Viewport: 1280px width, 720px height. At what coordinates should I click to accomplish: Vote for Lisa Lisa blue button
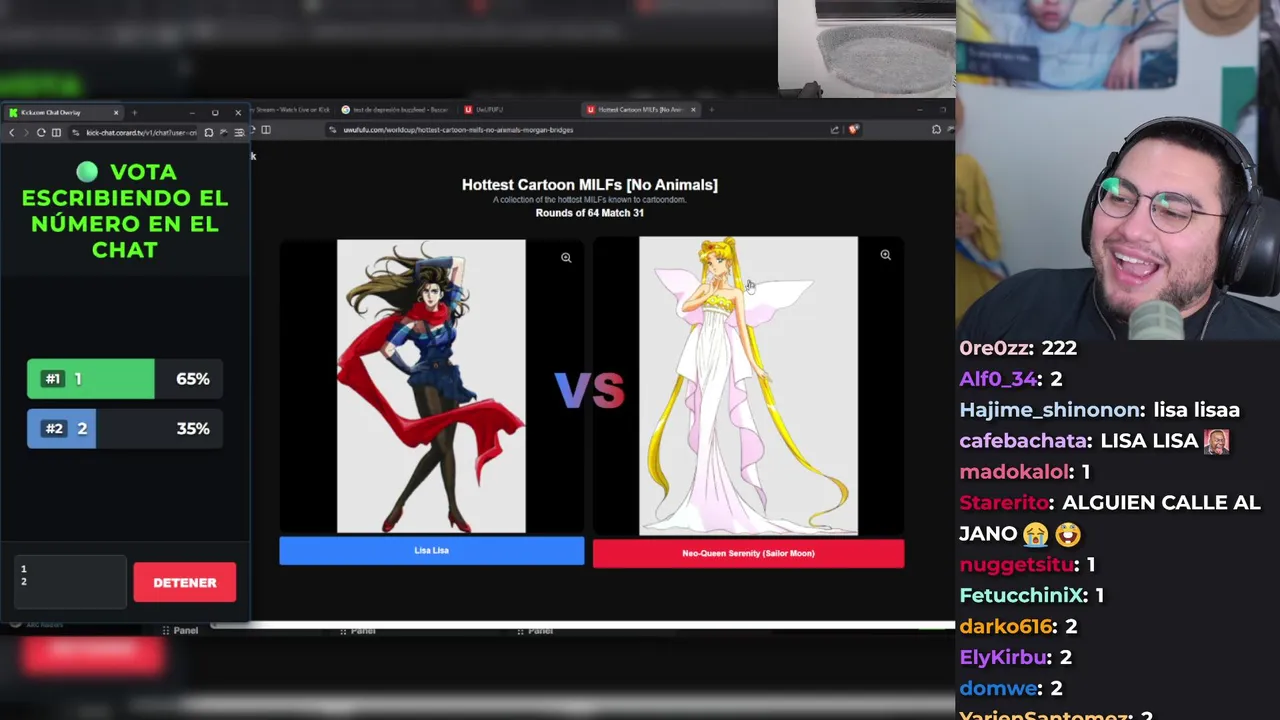coord(431,550)
